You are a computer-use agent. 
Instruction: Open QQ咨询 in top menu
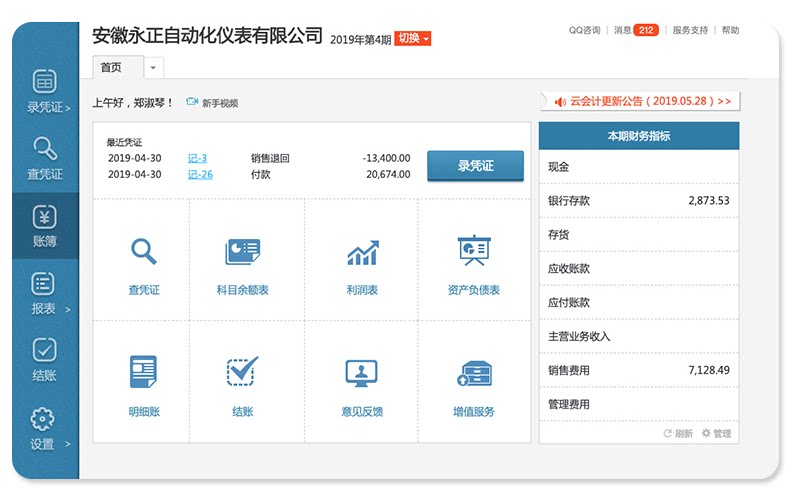coord(584,30)
